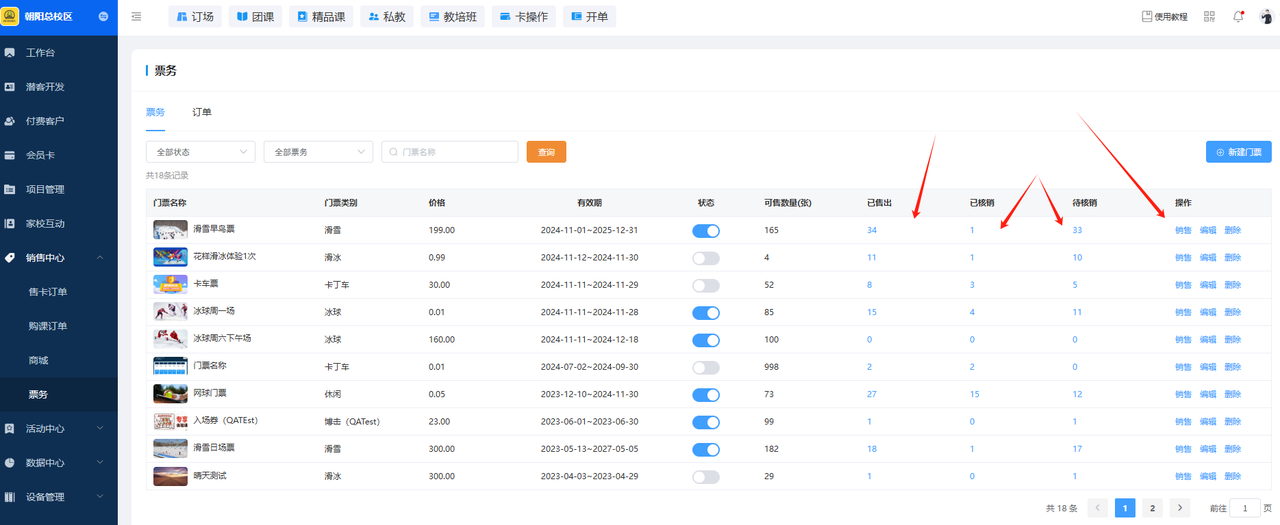Open 会员卡 in the sidebar
The width and height of the screenshot is (1280, 525).
click(x=40, y=155)
